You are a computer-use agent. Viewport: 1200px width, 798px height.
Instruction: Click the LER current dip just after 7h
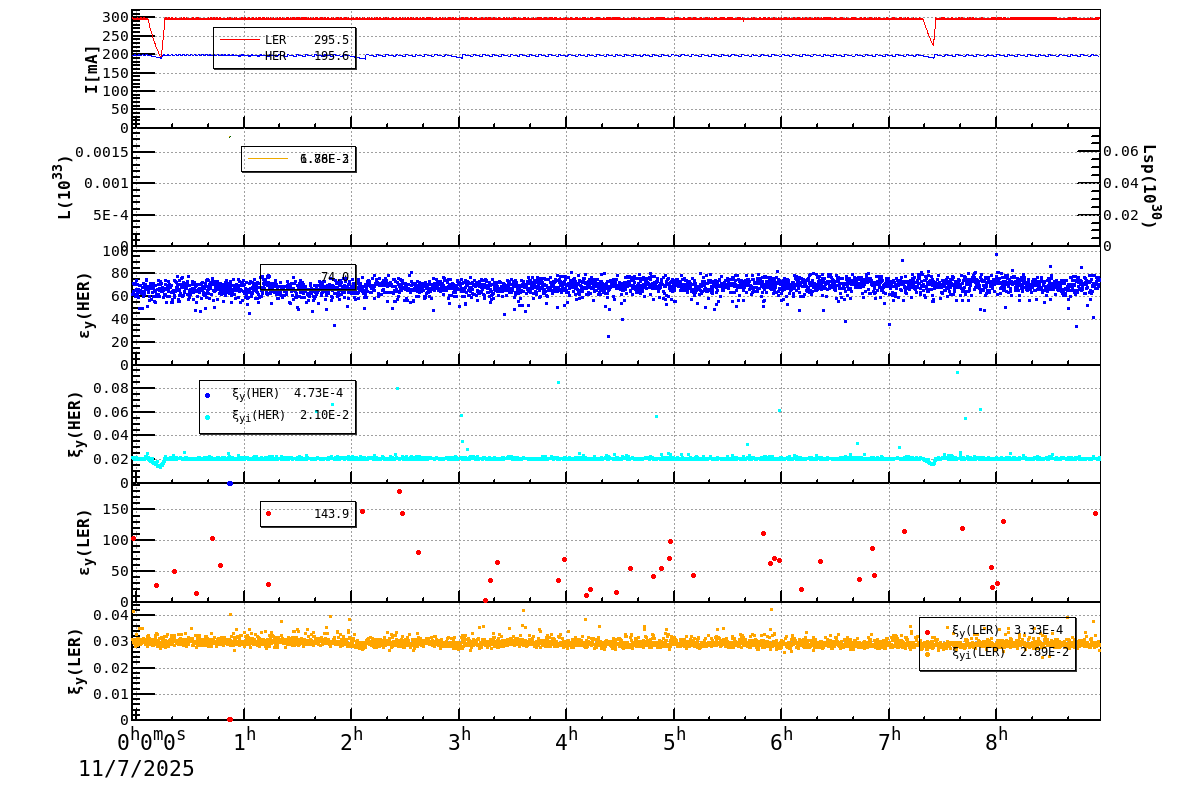pyautogui.click(x=933, y=42)
